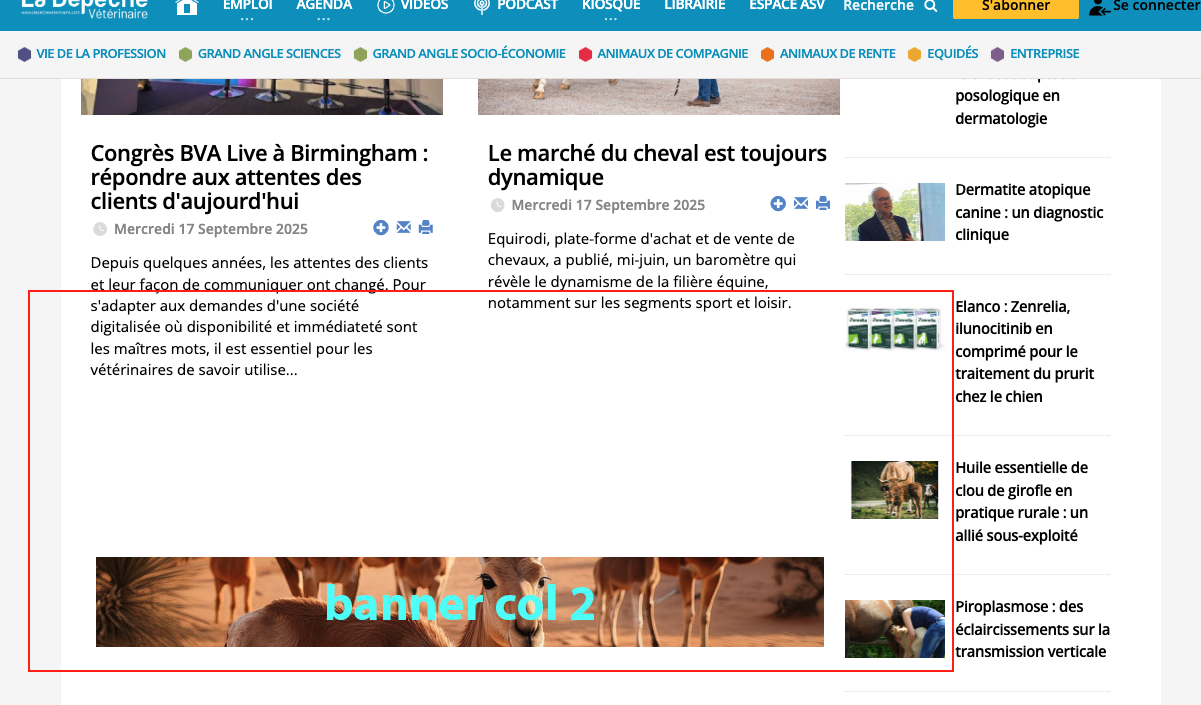
Task: Click the user icon beside Se connecter
Action: pyautogui.click(x=1098, y=8)
